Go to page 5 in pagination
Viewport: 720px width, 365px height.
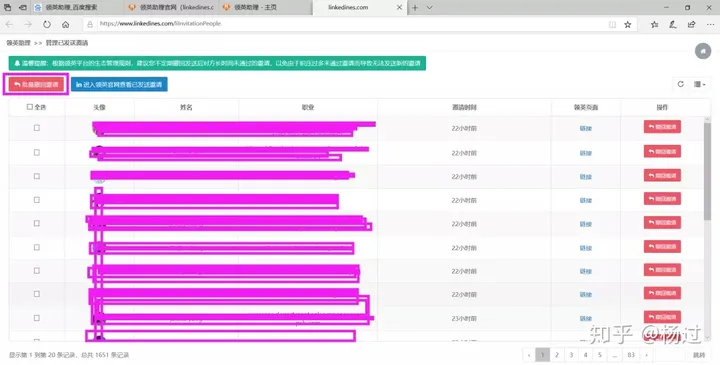(600, 355)
